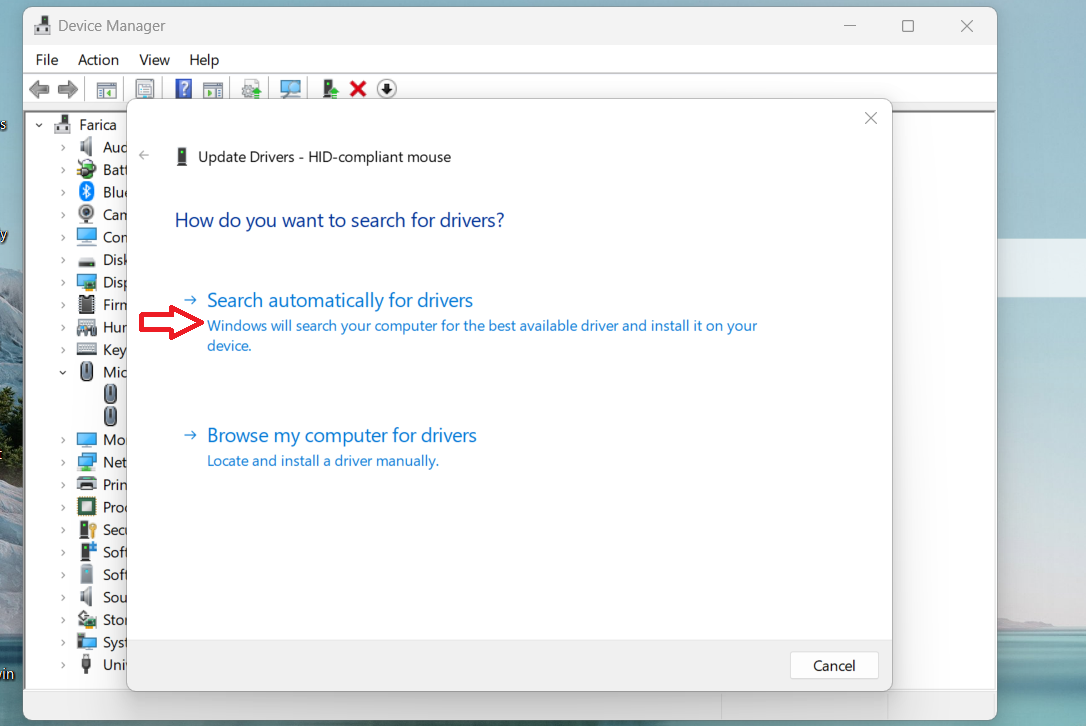Click the Bluetooth device category icon
The height and width of the screenshot is (726, 1086).
pos(87,192)
